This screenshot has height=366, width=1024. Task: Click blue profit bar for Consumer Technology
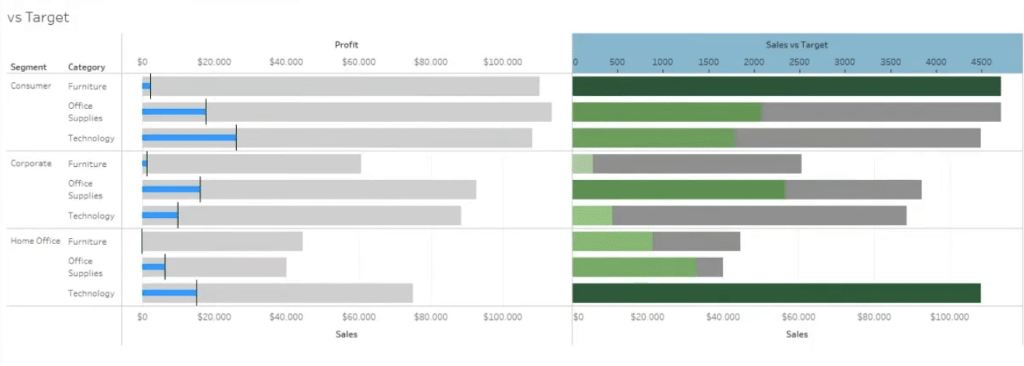pyautogui.click(x=189, y=138)
